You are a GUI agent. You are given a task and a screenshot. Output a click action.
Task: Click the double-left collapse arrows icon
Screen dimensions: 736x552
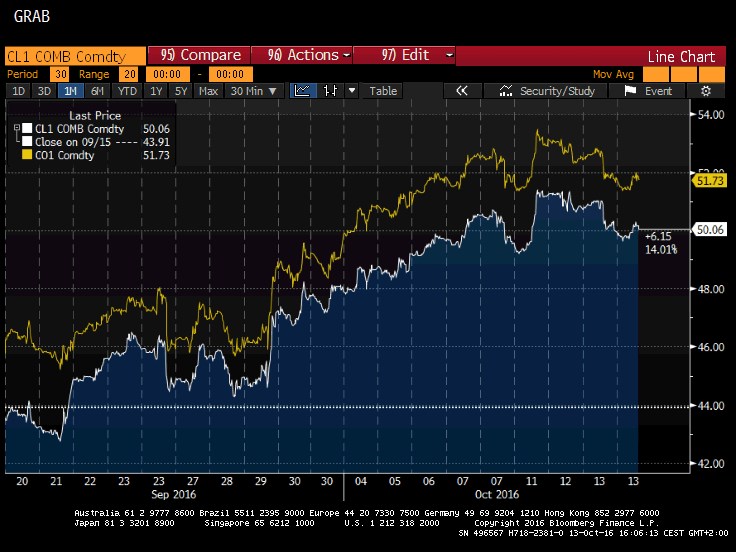[461, 91]
